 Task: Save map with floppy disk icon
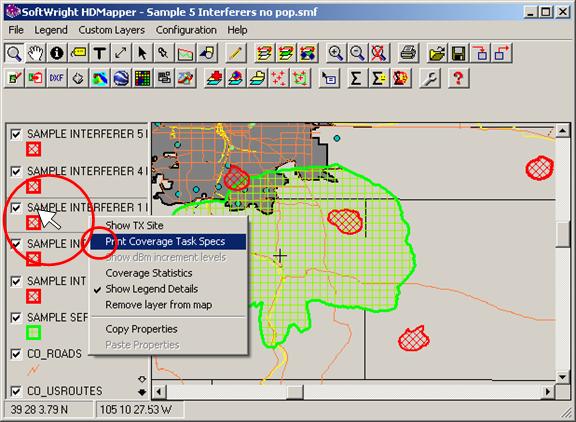(x=458, y=53)
